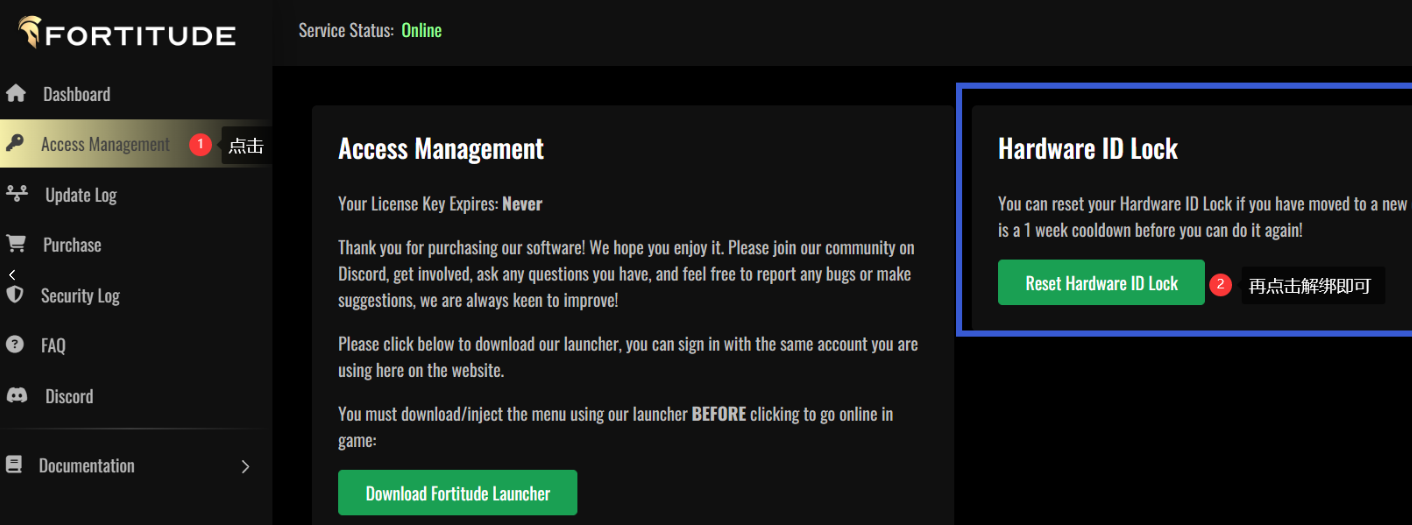
Task: Click the Documentation book icon
Action: coord(13,465)
